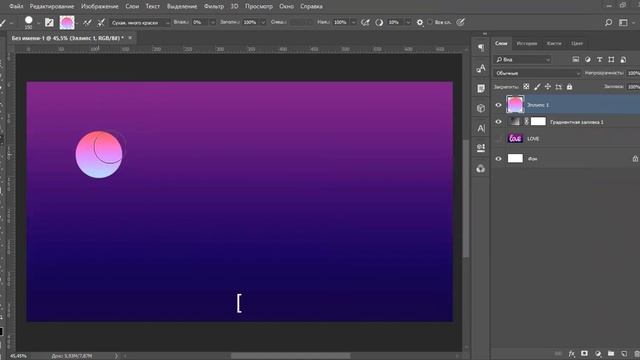Check the sample all layers checkbox
640x360 pixels.
(430, 22)
